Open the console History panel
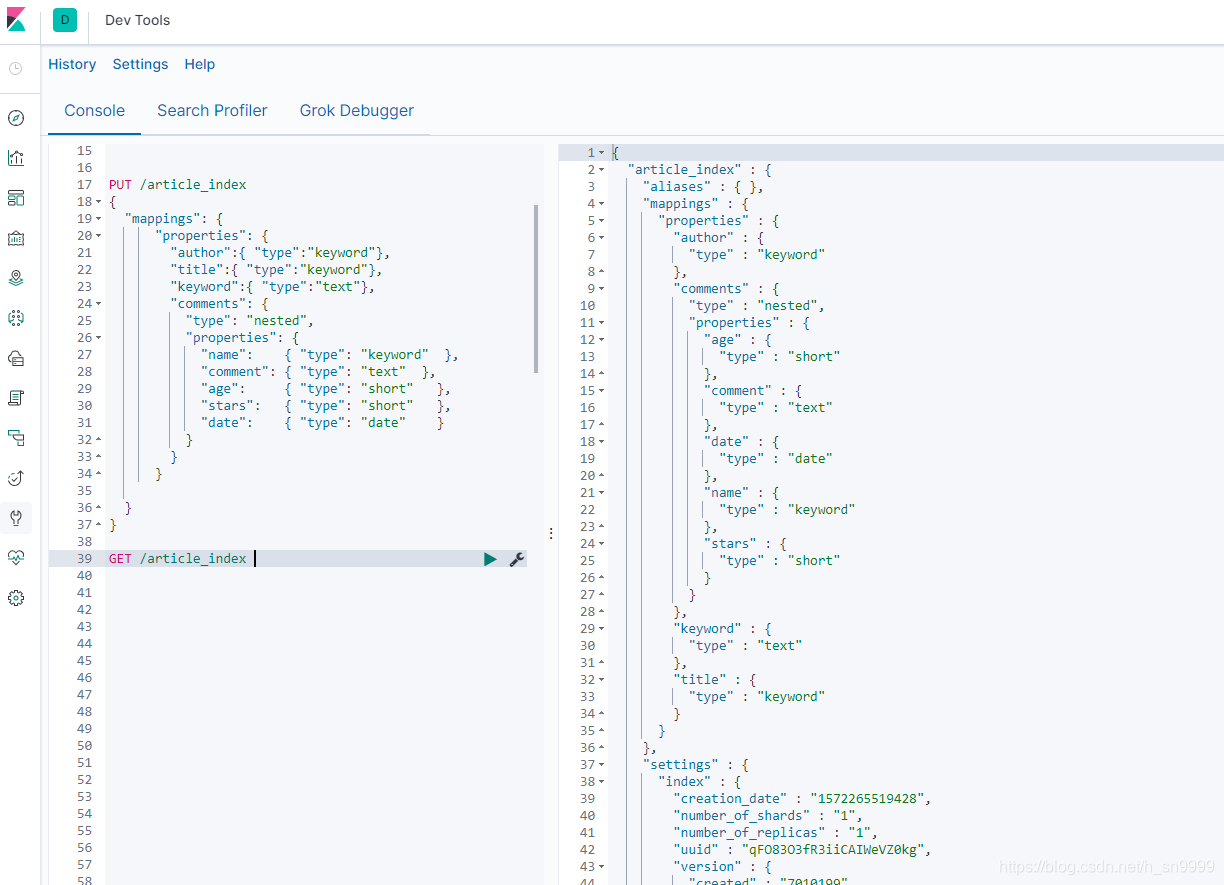This screenshot has height=885, width=1224. 72,64
